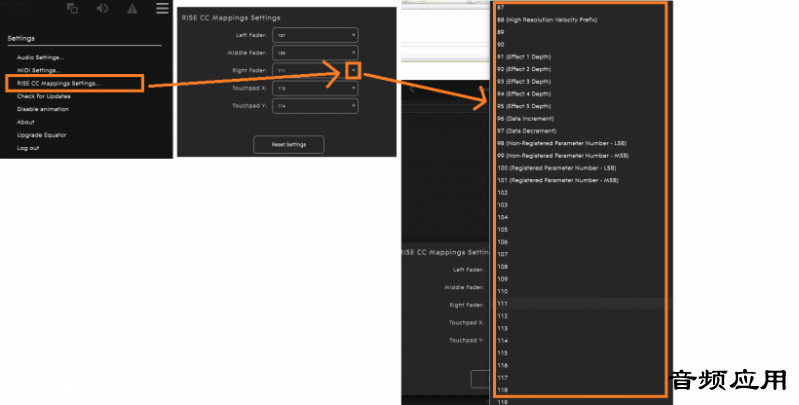This screenshot has width=799, height=405.
Task: Click the overlapping windows icon
Action: (x=72, y=9)
